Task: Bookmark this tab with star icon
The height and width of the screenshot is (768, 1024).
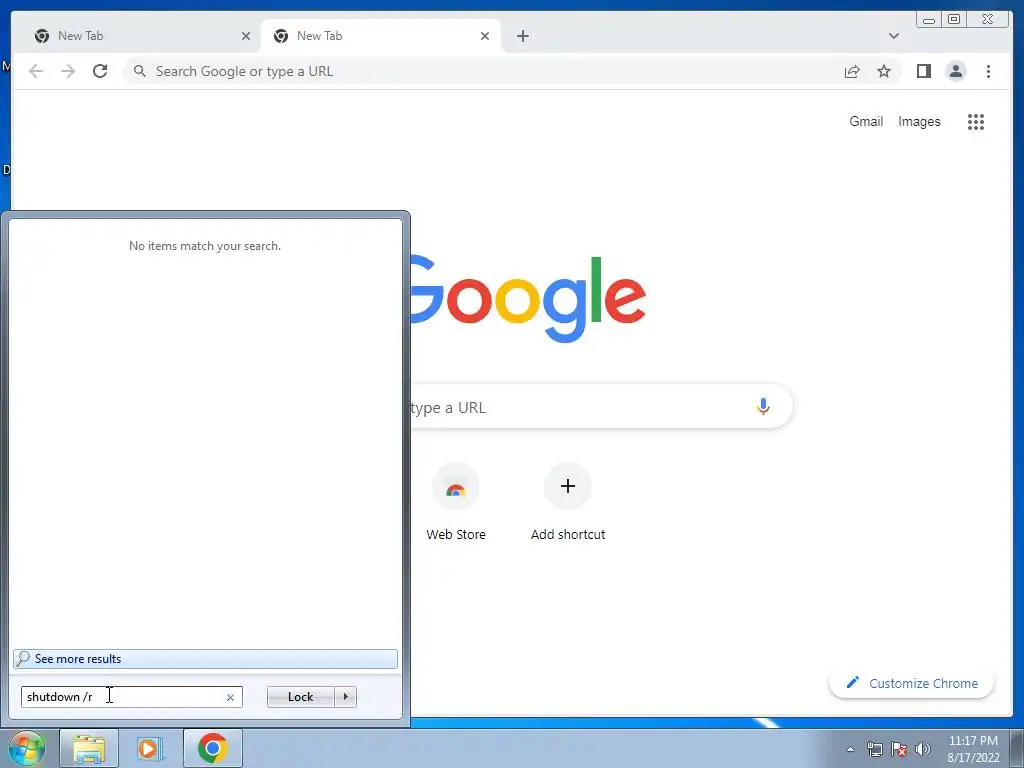Action: pos(884,71)
